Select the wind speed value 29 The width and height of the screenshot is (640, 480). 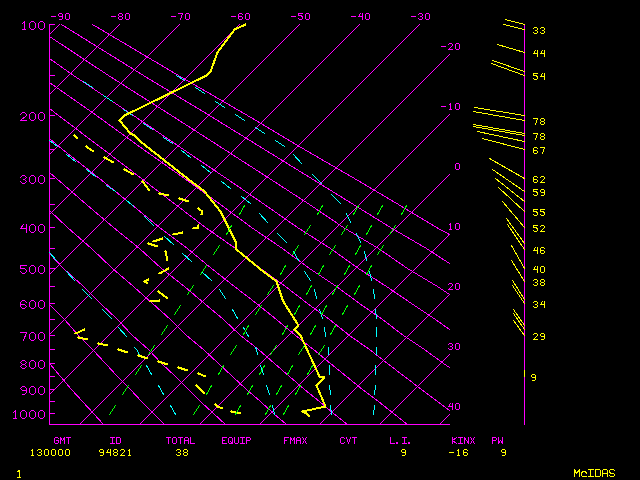538,337
